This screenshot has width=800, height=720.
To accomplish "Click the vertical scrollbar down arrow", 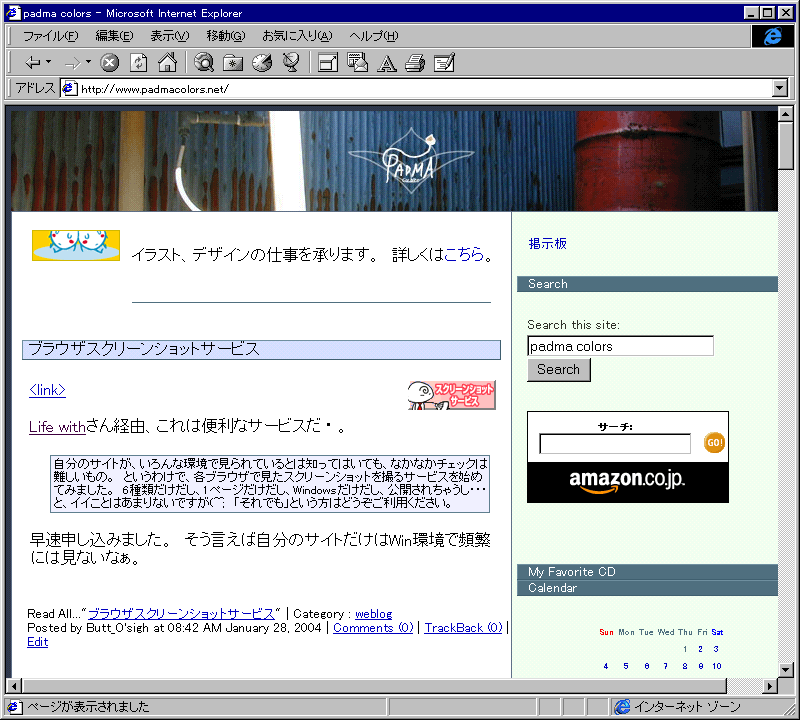I will tap(786, 669).
